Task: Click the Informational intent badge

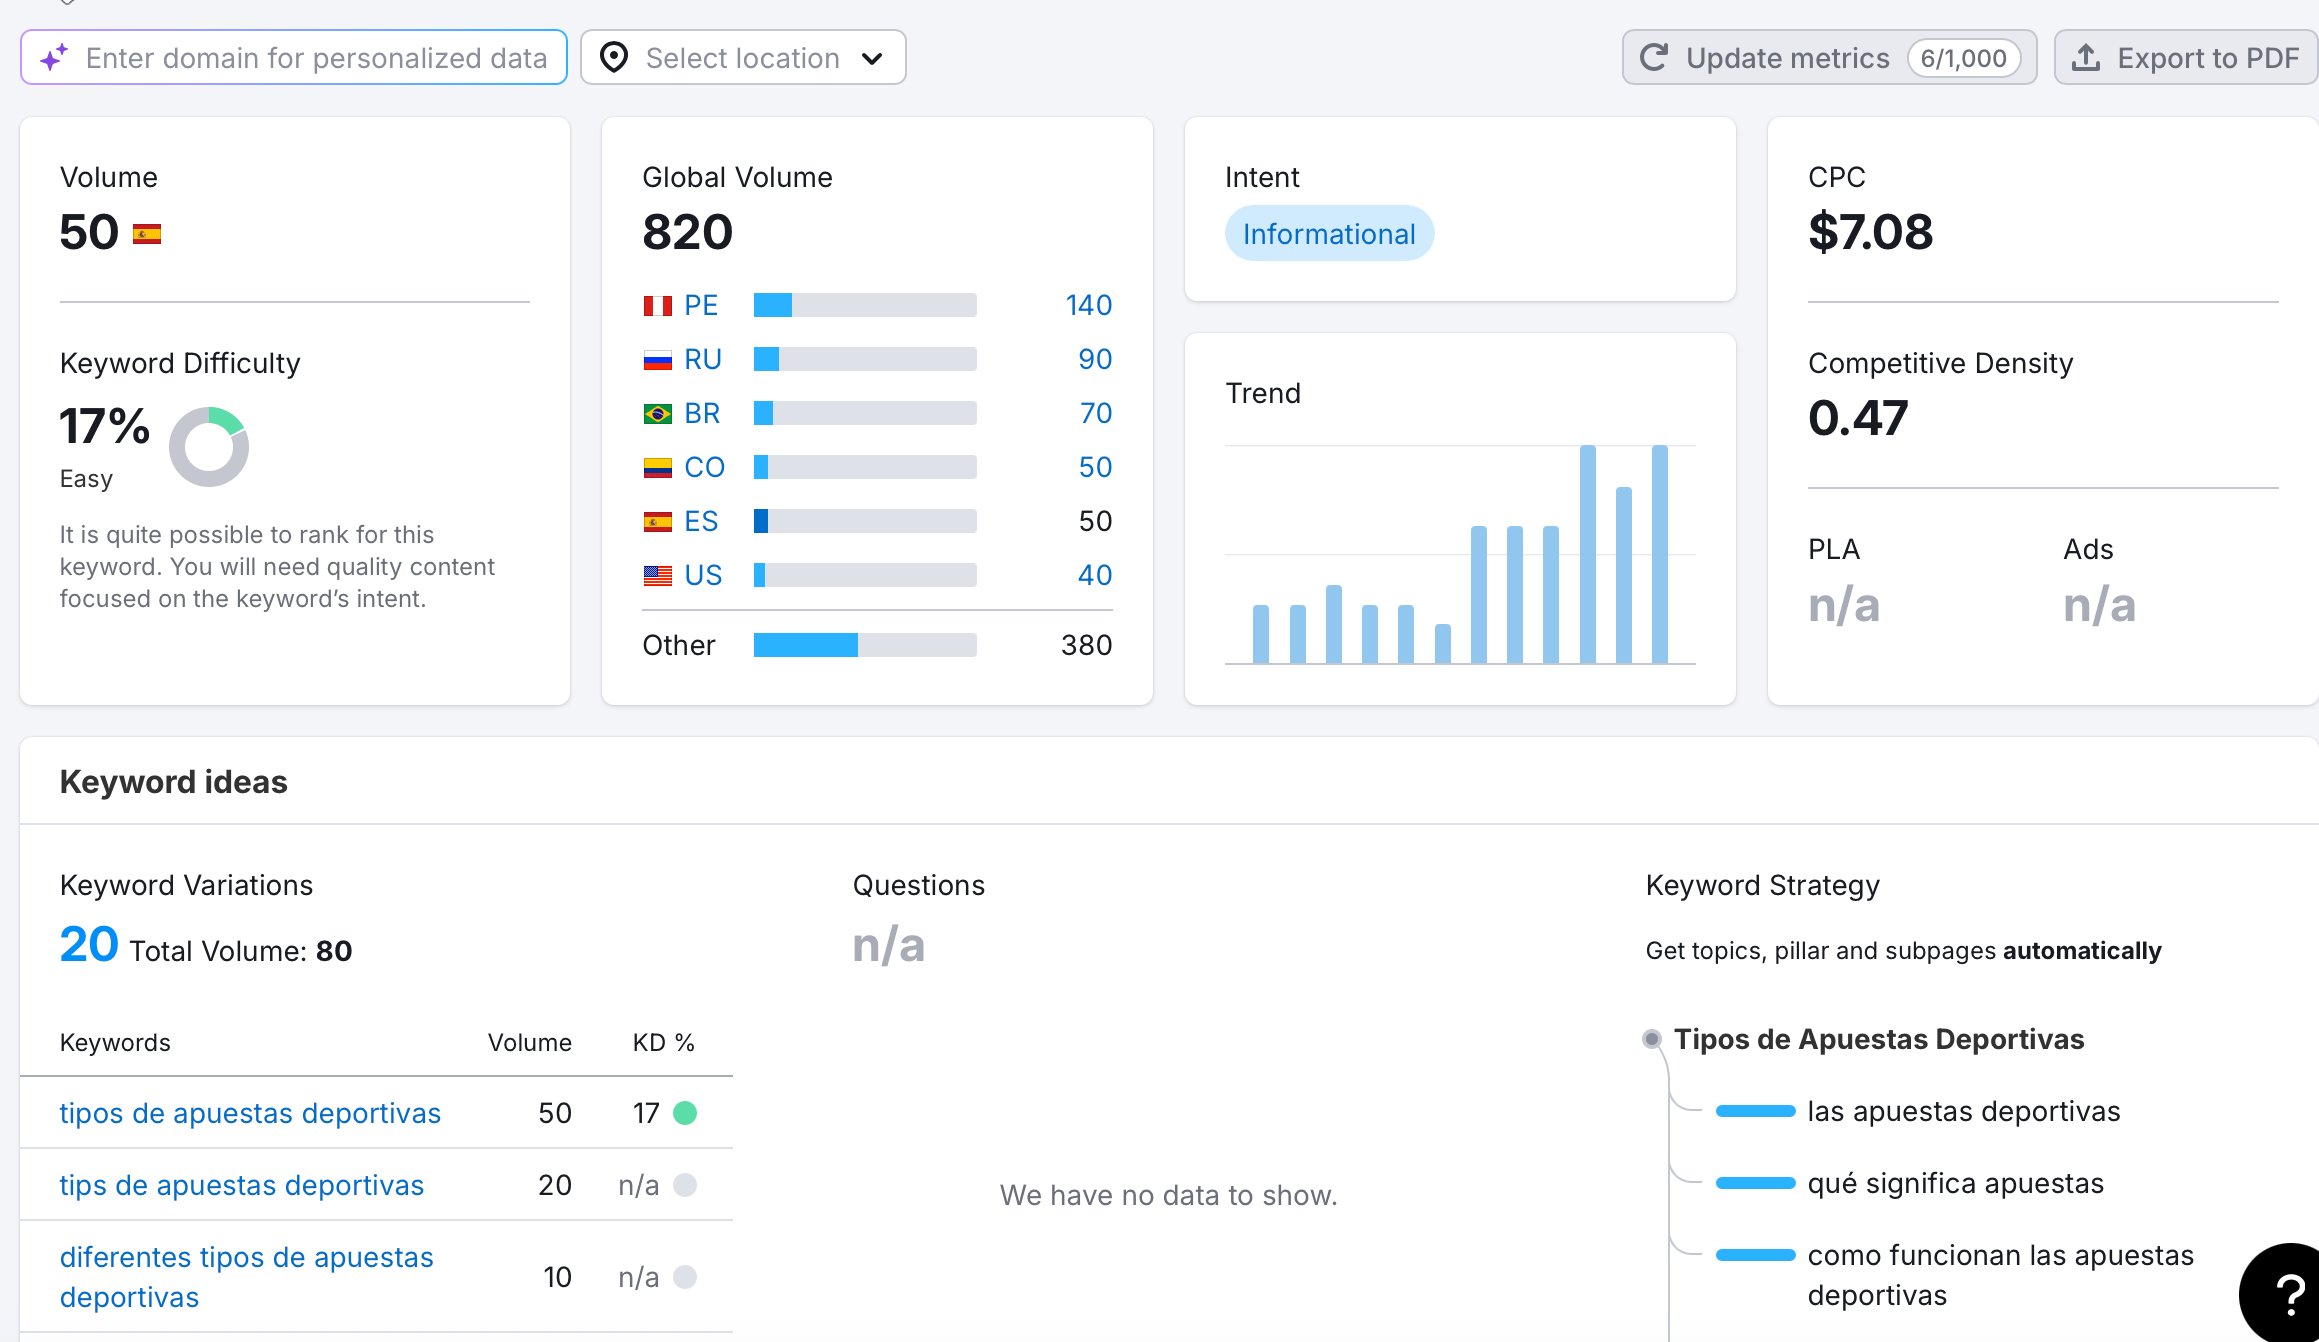Action: [1329, 234]
